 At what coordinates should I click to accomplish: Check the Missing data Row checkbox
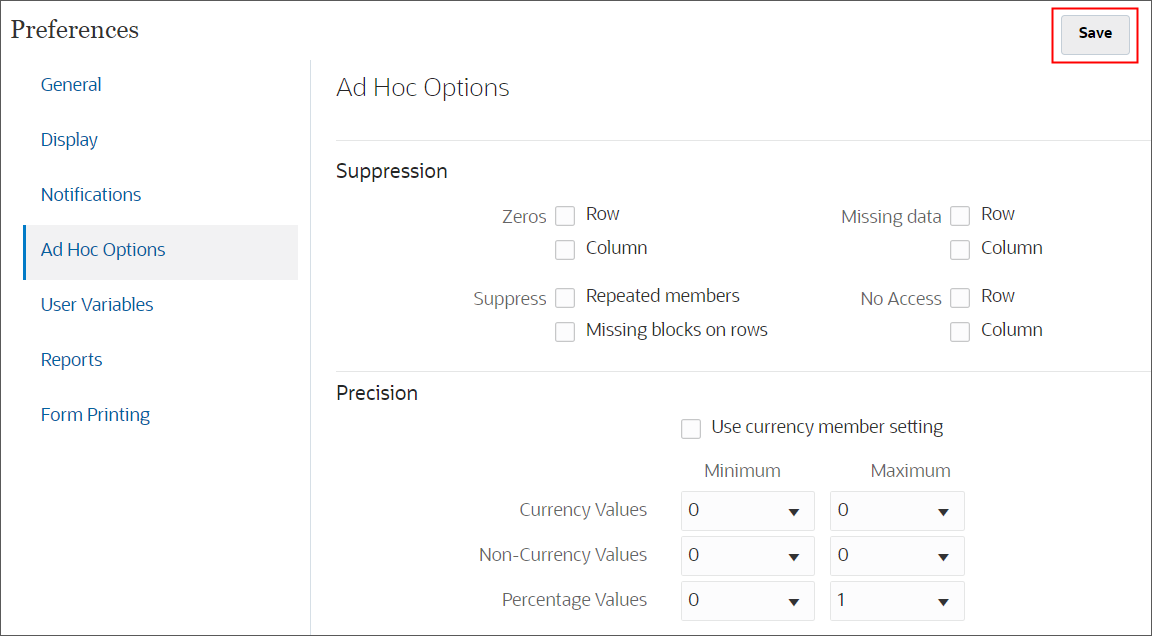tap(960, 215)
